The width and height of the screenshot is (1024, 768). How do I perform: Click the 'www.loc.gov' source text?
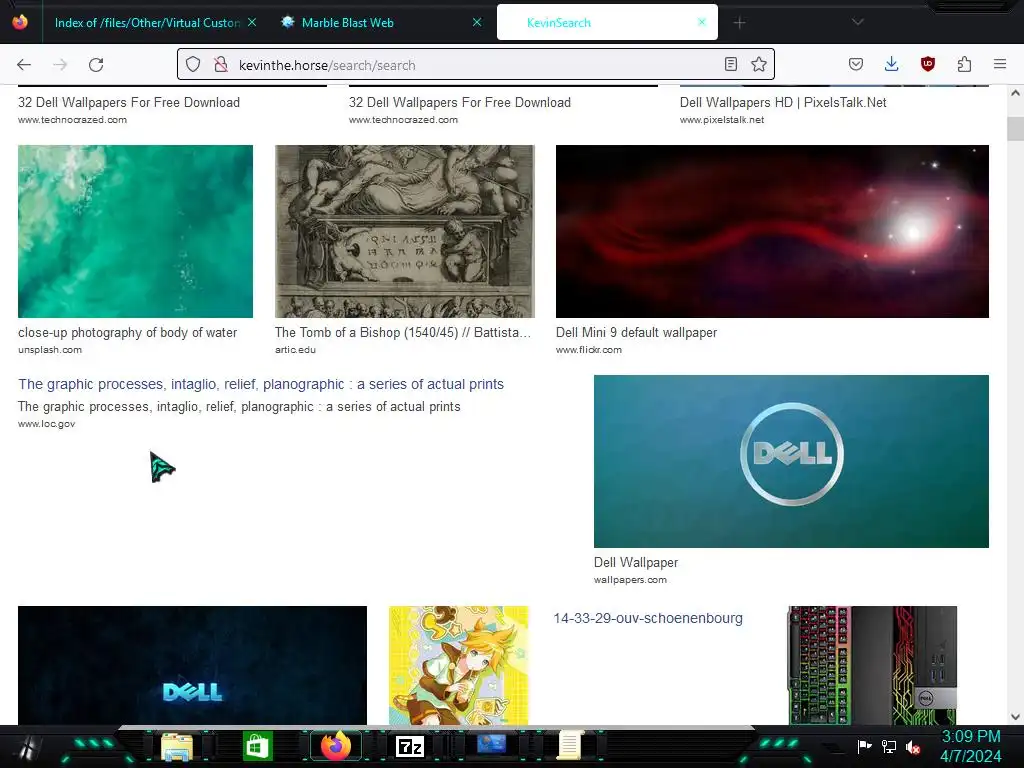point(46,424)
